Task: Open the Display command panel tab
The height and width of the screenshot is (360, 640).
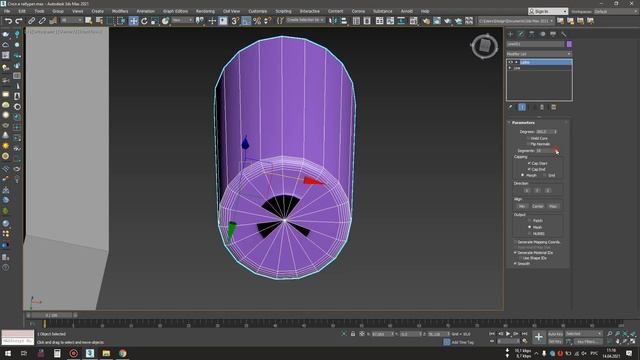Action: (553, 34)
